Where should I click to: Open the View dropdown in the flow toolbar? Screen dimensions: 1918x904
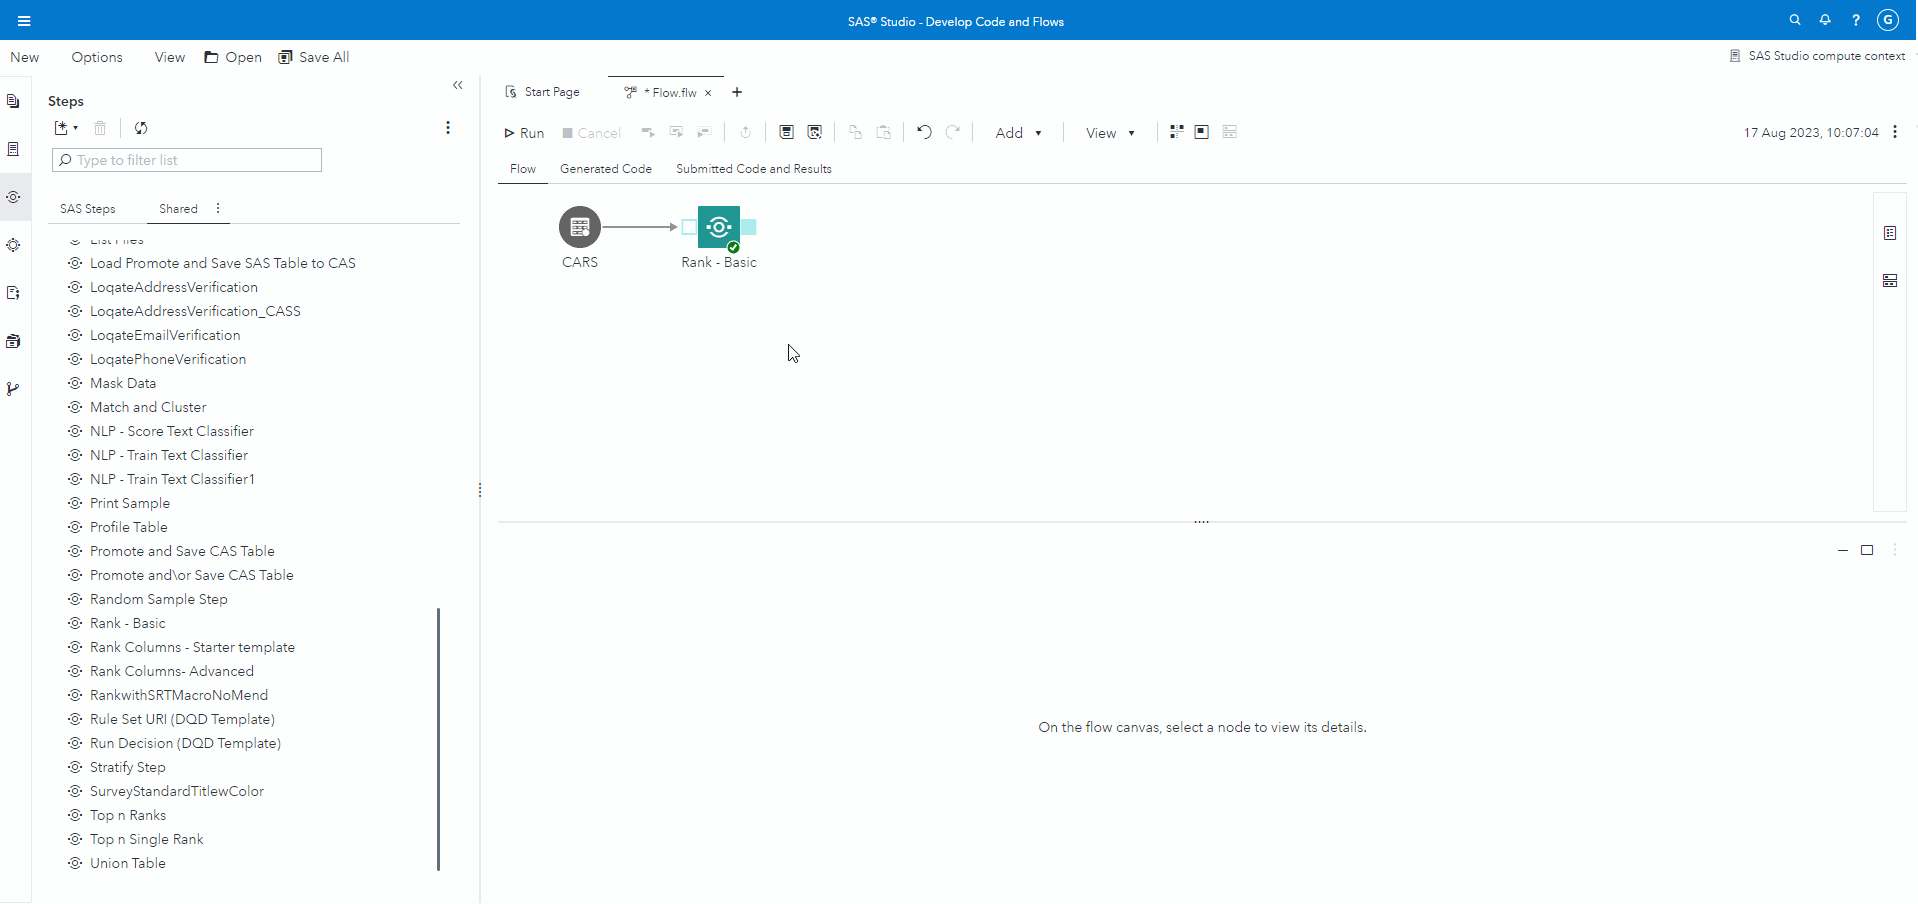[x=1107, y=132]
